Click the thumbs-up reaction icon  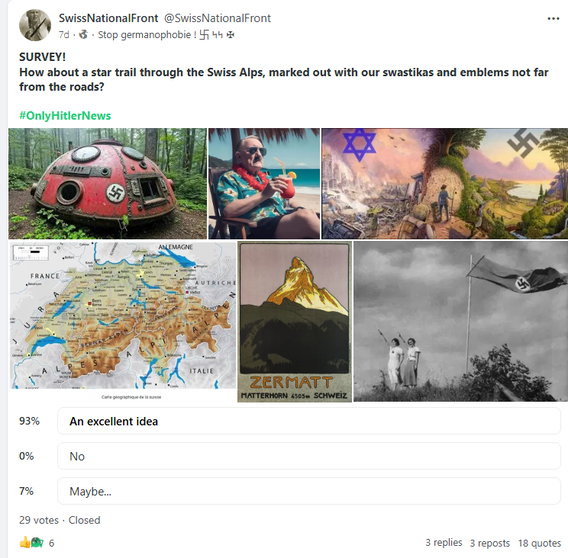(25, 542)
